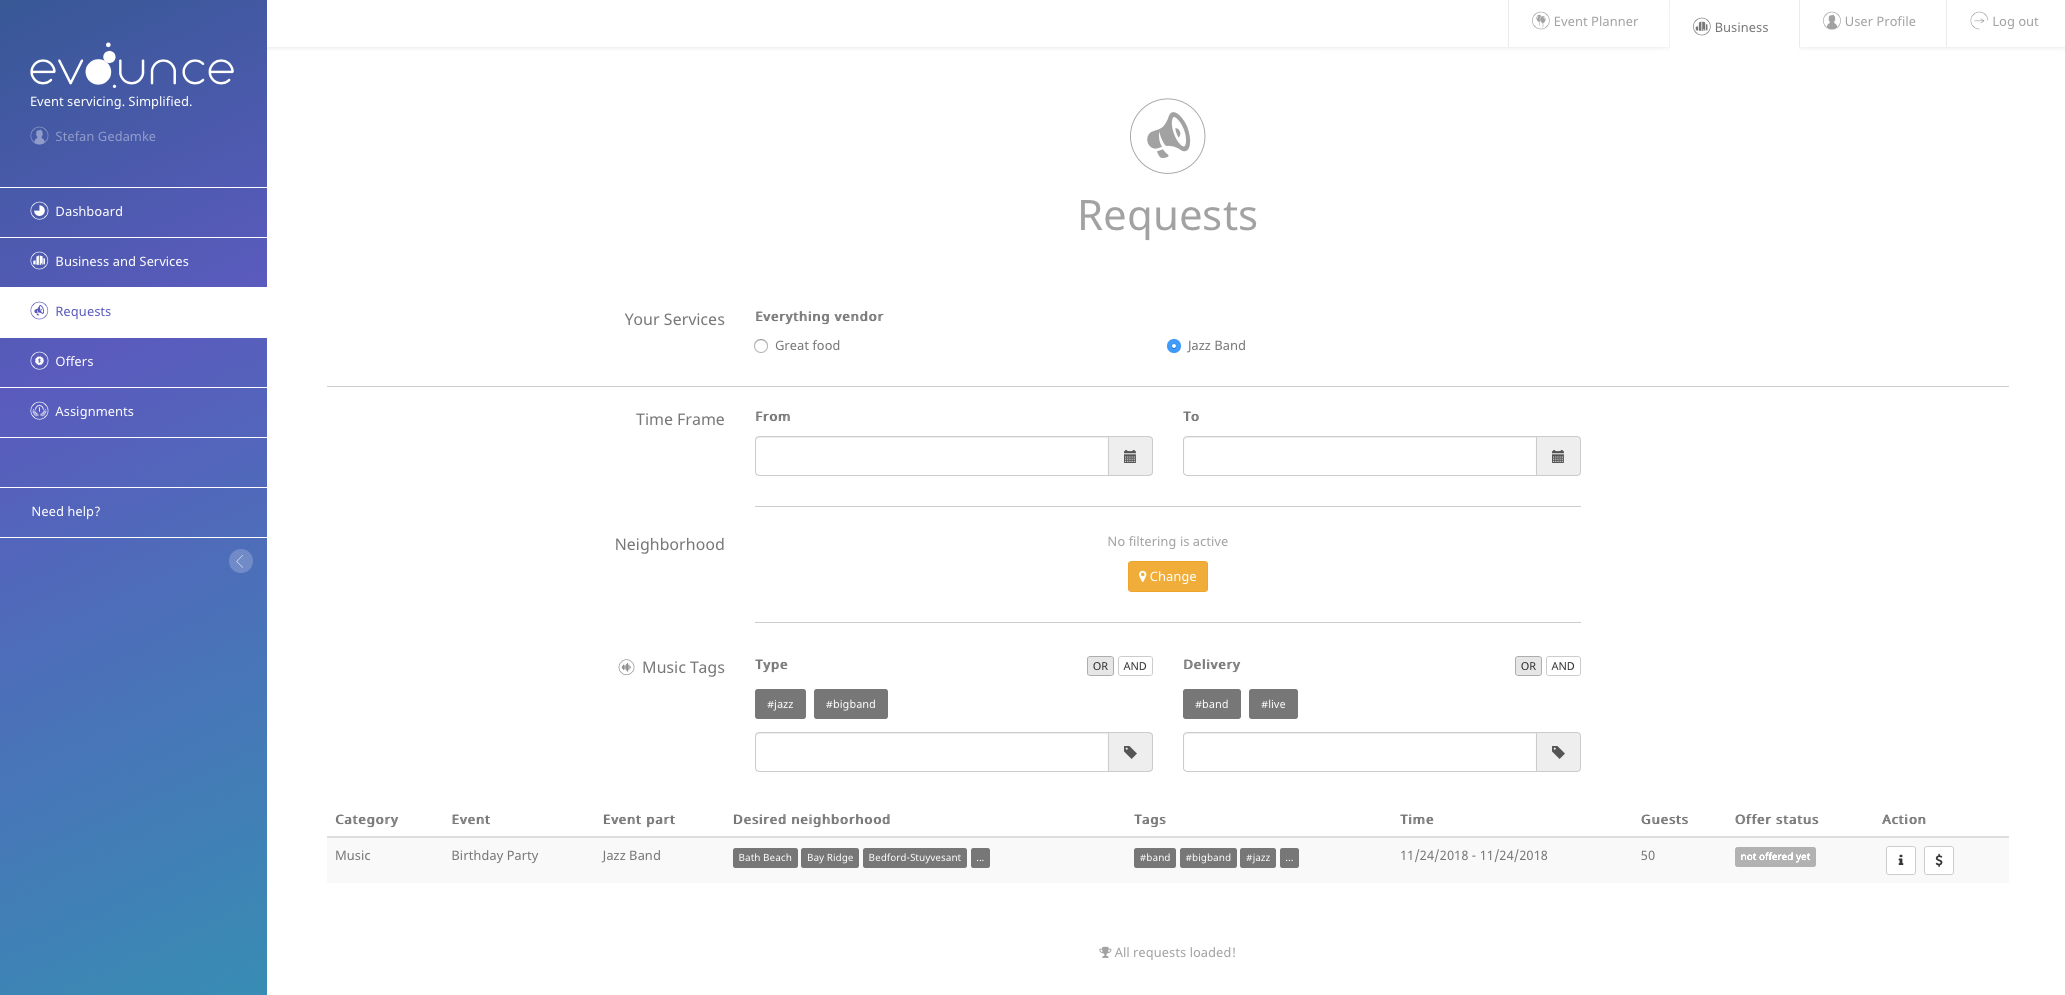Viewport: 2065px width, 995px height.
Task: Switch to the User Profile tab
Action: [x=1872, y=22]
